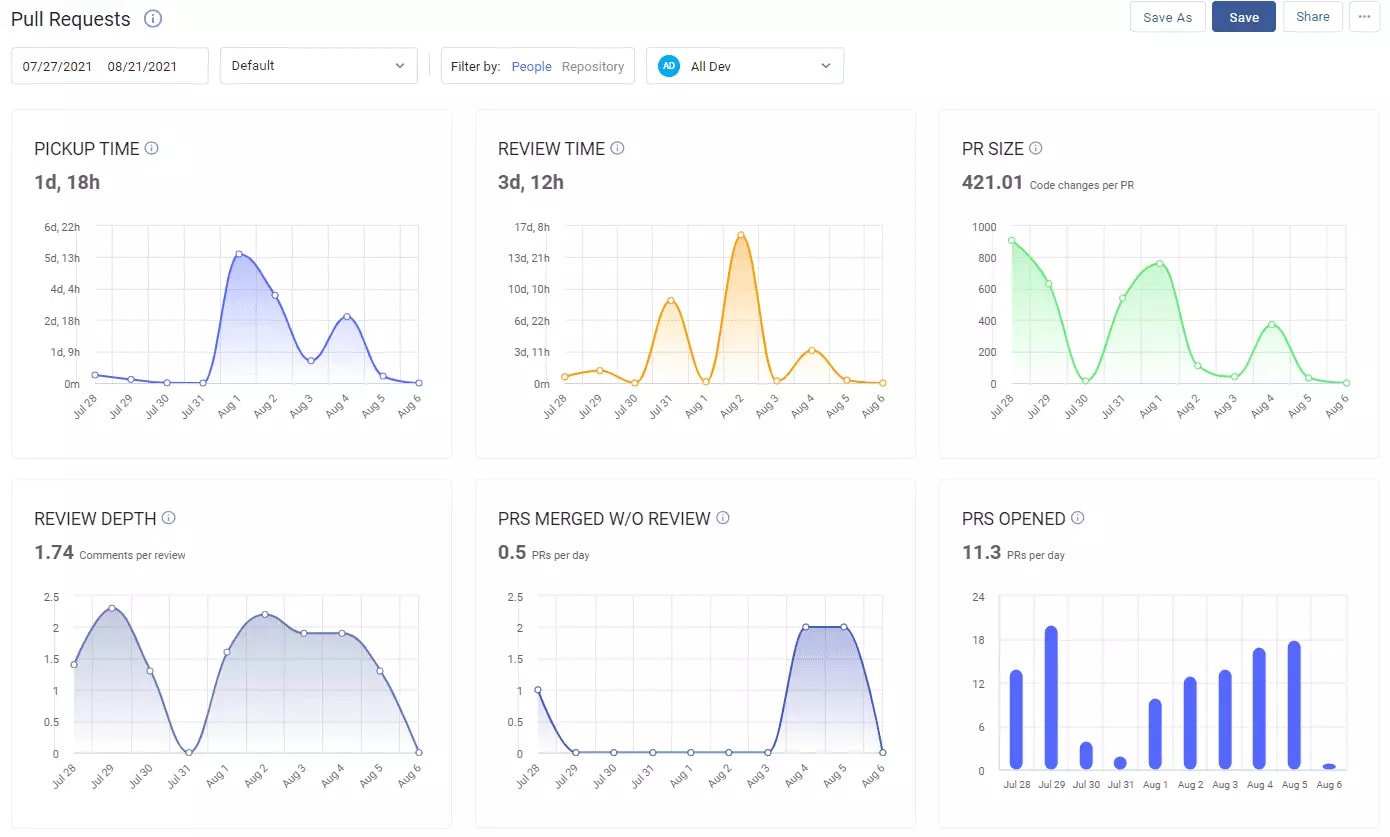Image resolution: width=1390 pixels, height=837 pixels.
Task: Click the Review Time info icon
Action: tap(619, 148)
